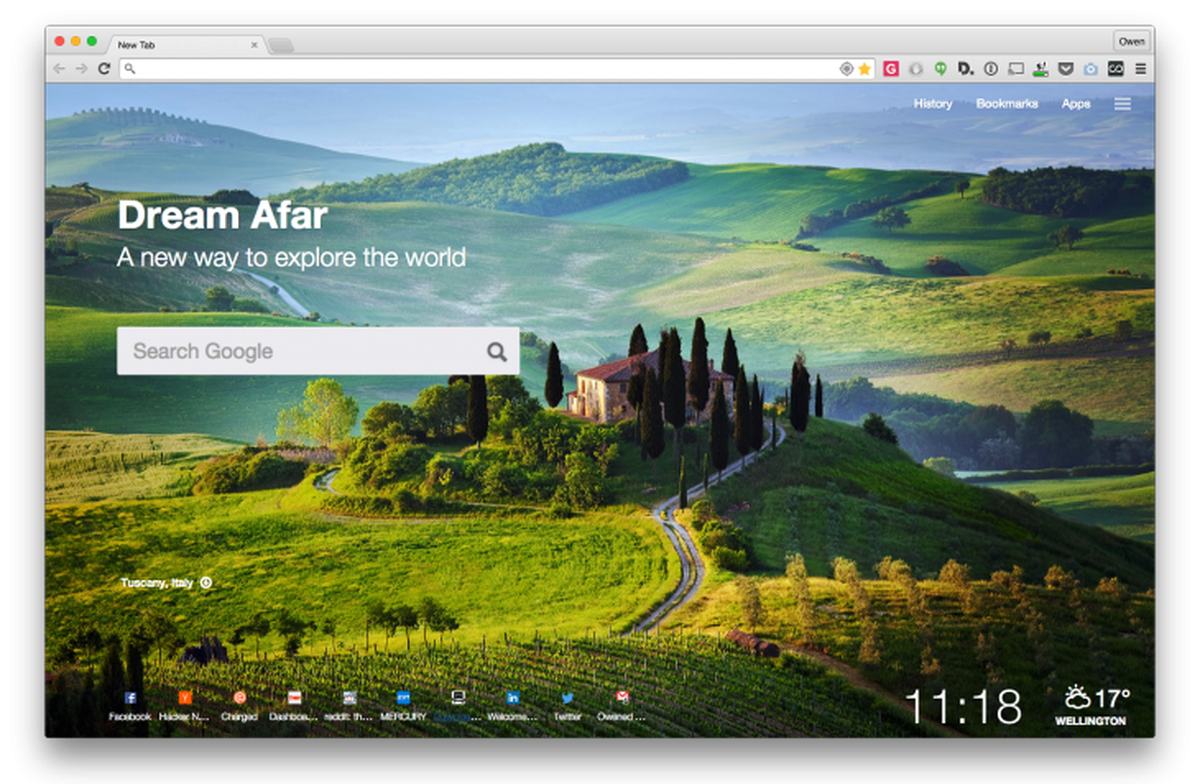Click the Tuscany, Italy location label
Viewport: 1200px width, 784px height.
(x=157, y=582)
